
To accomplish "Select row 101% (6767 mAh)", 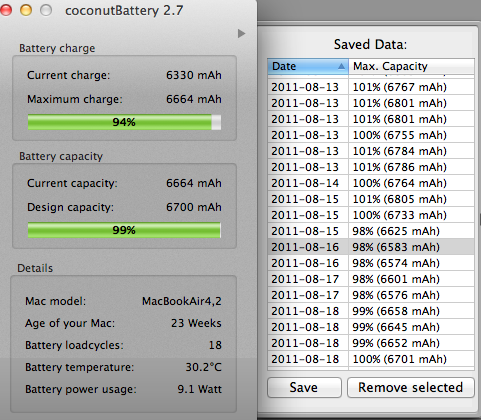I will [371, 87].
